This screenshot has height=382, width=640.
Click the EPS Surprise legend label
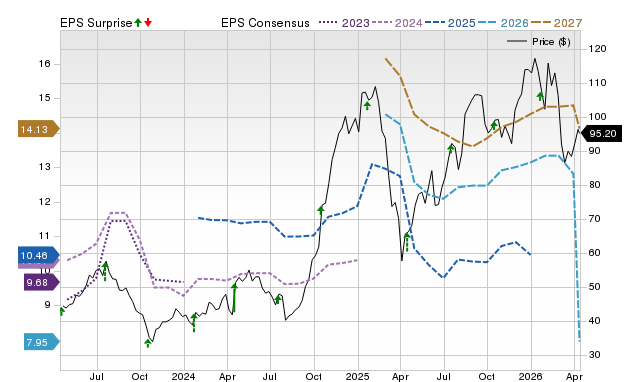coord(96,23)
